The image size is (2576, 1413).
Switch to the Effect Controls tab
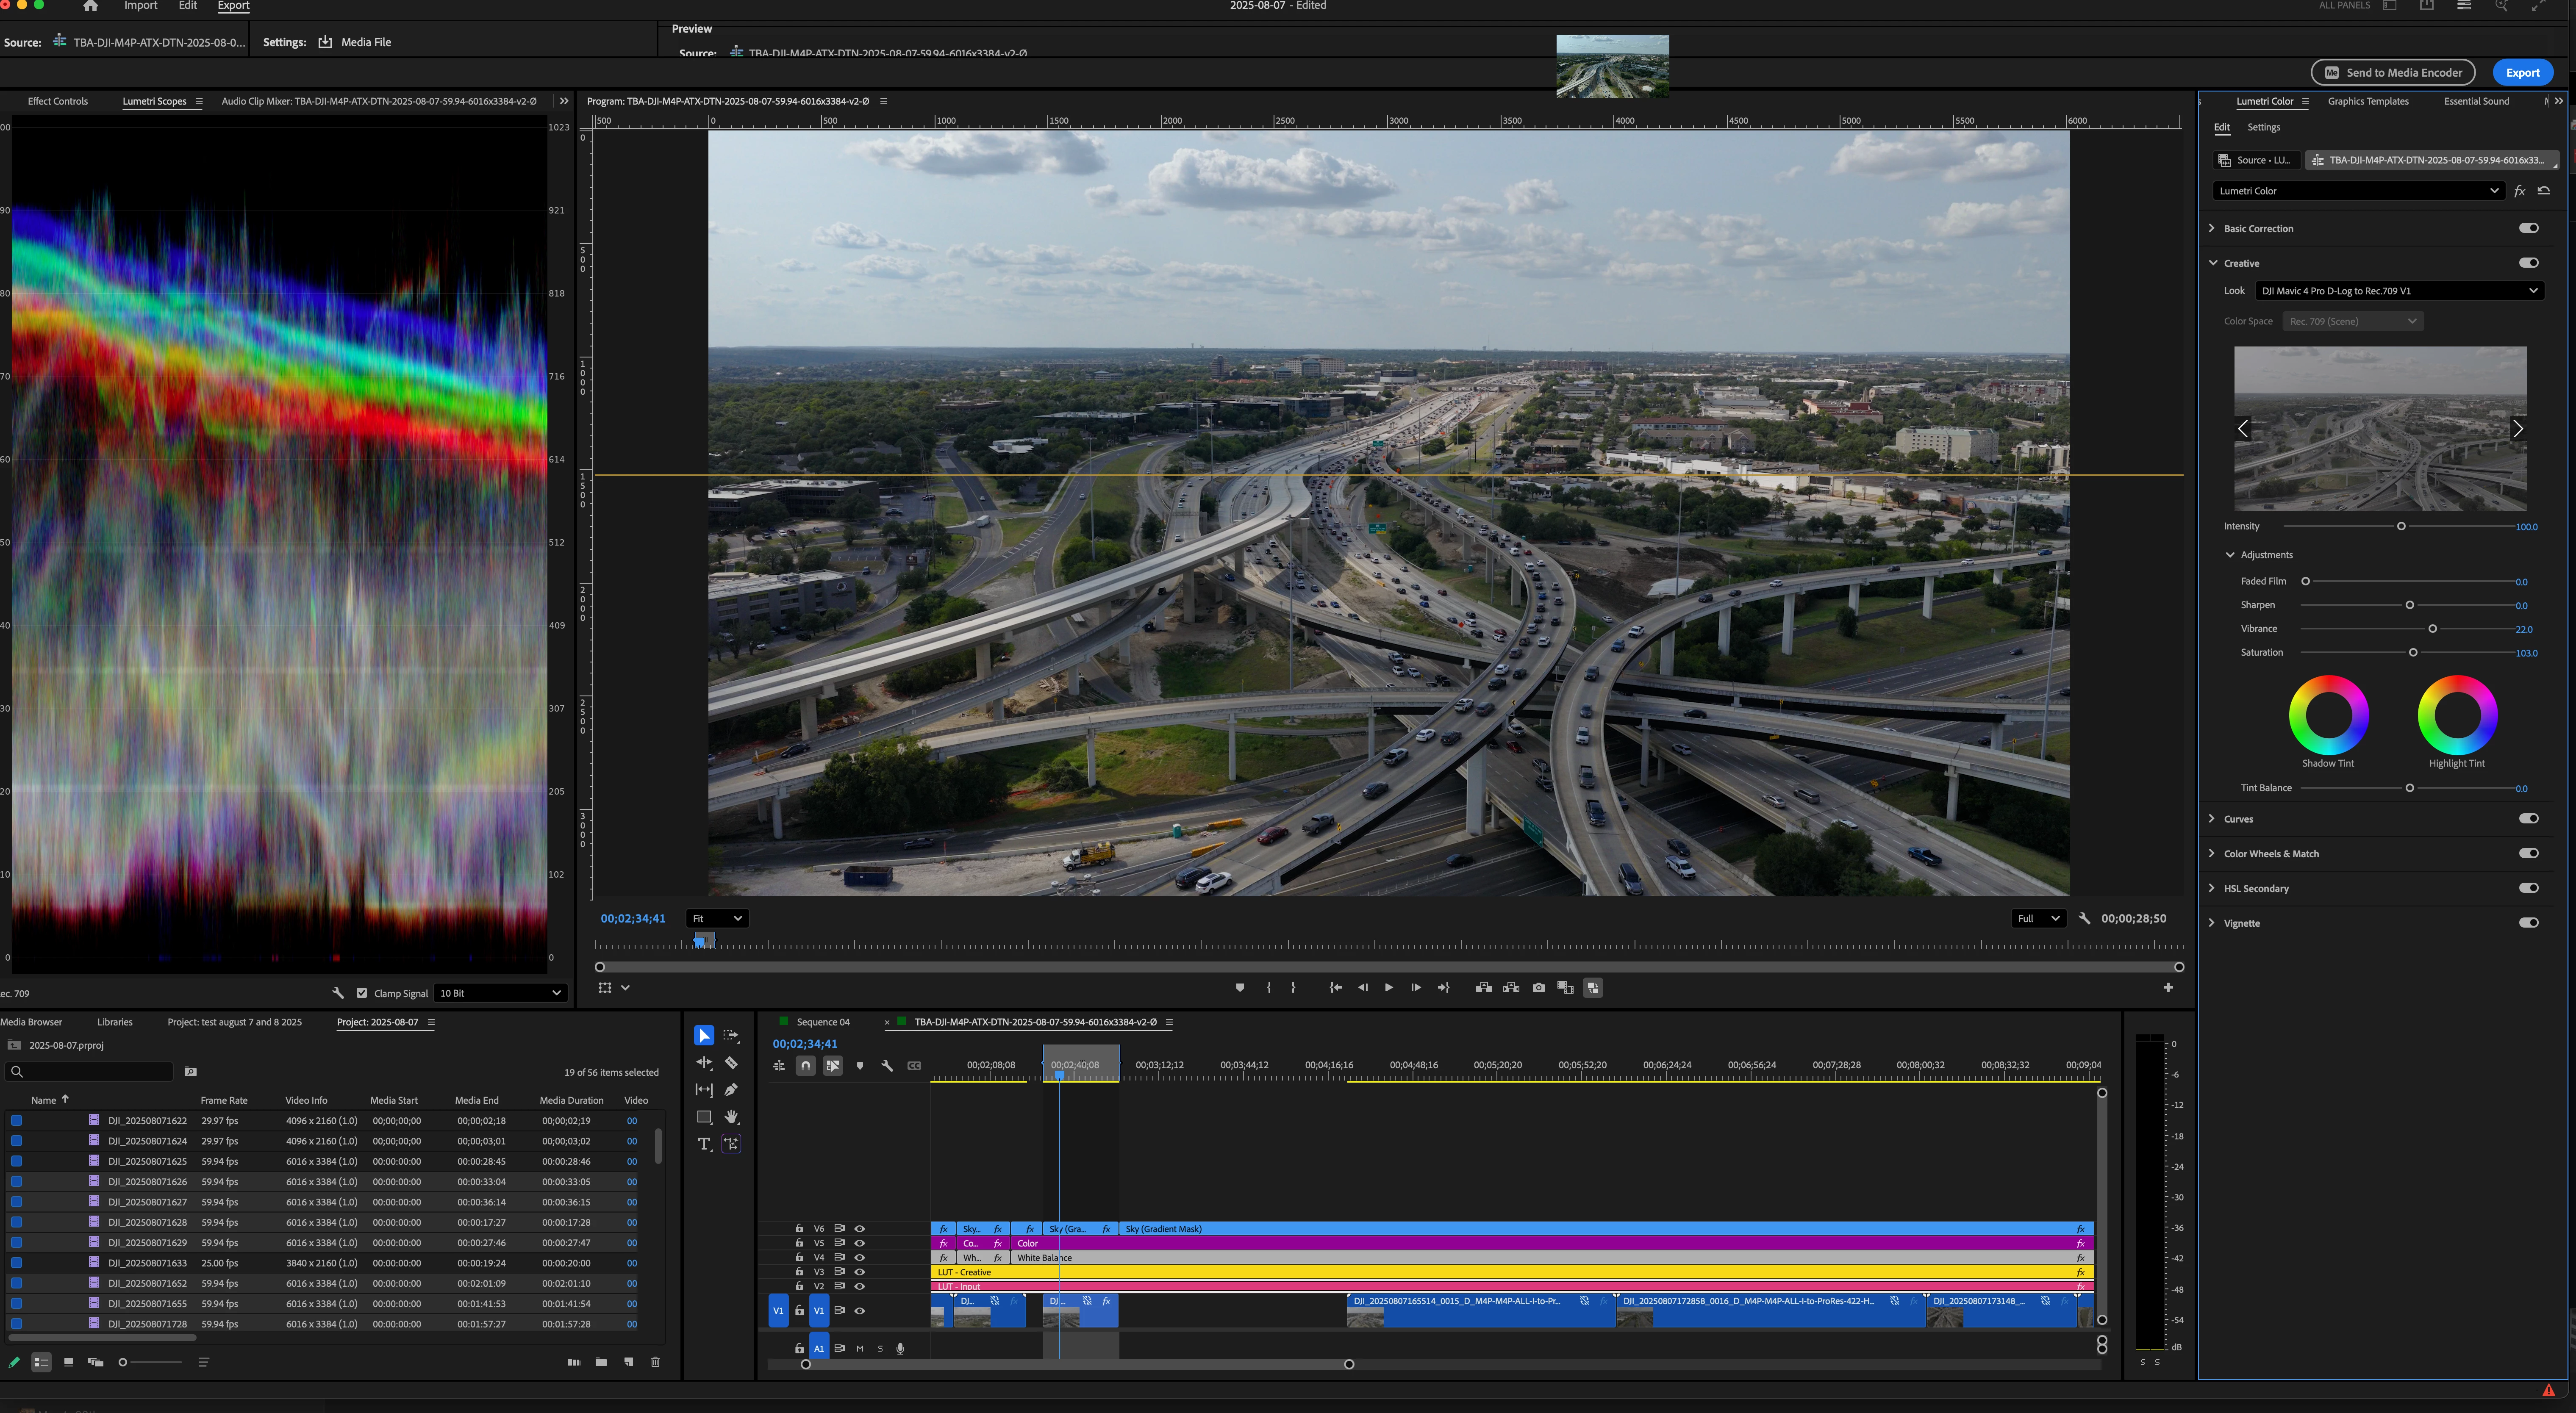tap(57, 101)
